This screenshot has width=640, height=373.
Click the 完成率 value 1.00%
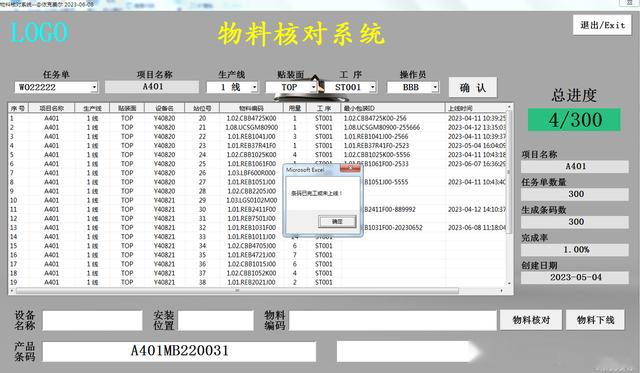click(x=575, y=250)
